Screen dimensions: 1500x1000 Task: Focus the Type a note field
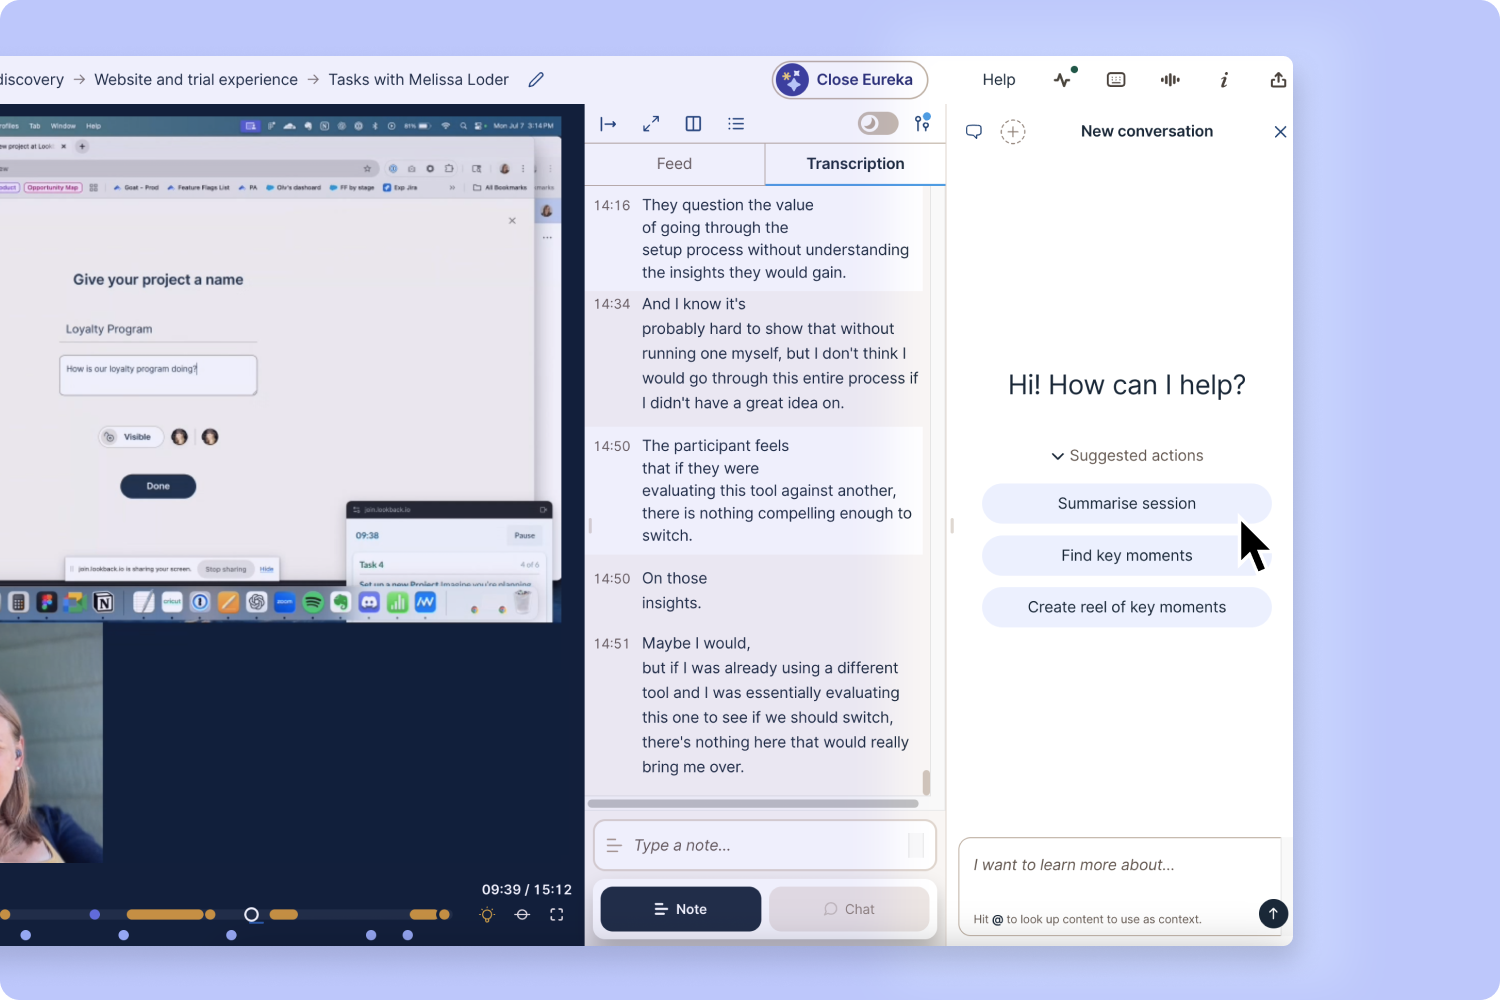click(765, 845)
